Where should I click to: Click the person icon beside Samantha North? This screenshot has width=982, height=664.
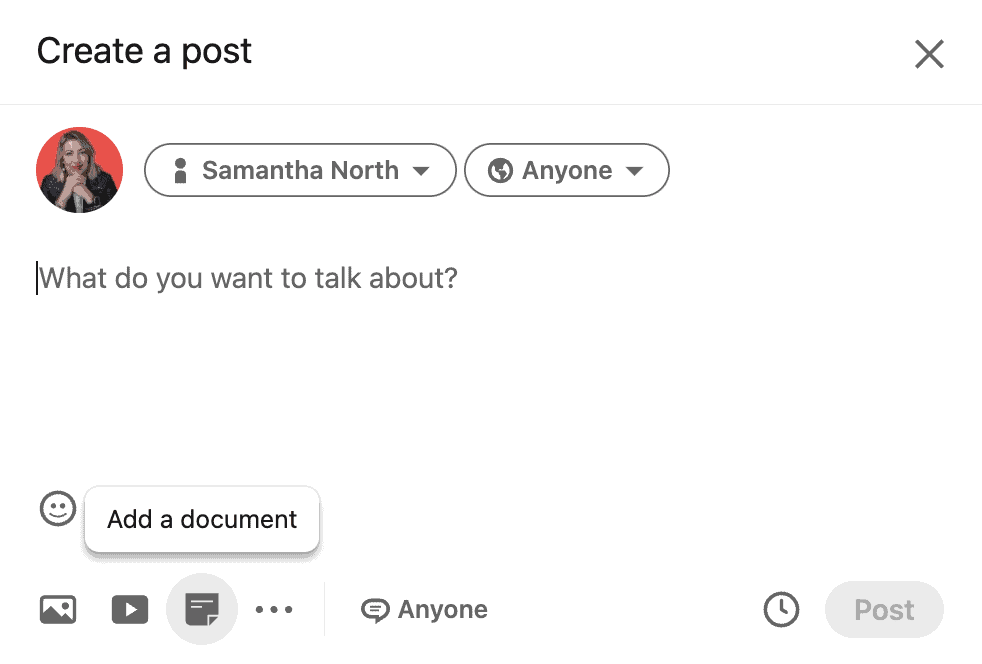180,170
